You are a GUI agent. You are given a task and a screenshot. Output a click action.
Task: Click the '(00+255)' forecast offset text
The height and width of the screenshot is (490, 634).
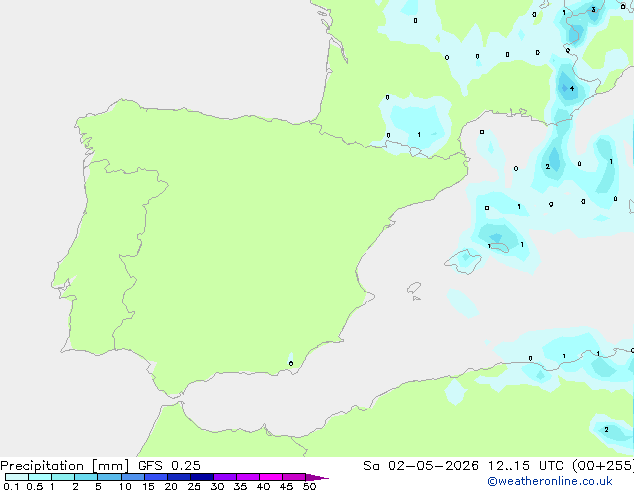coord(602,466)
